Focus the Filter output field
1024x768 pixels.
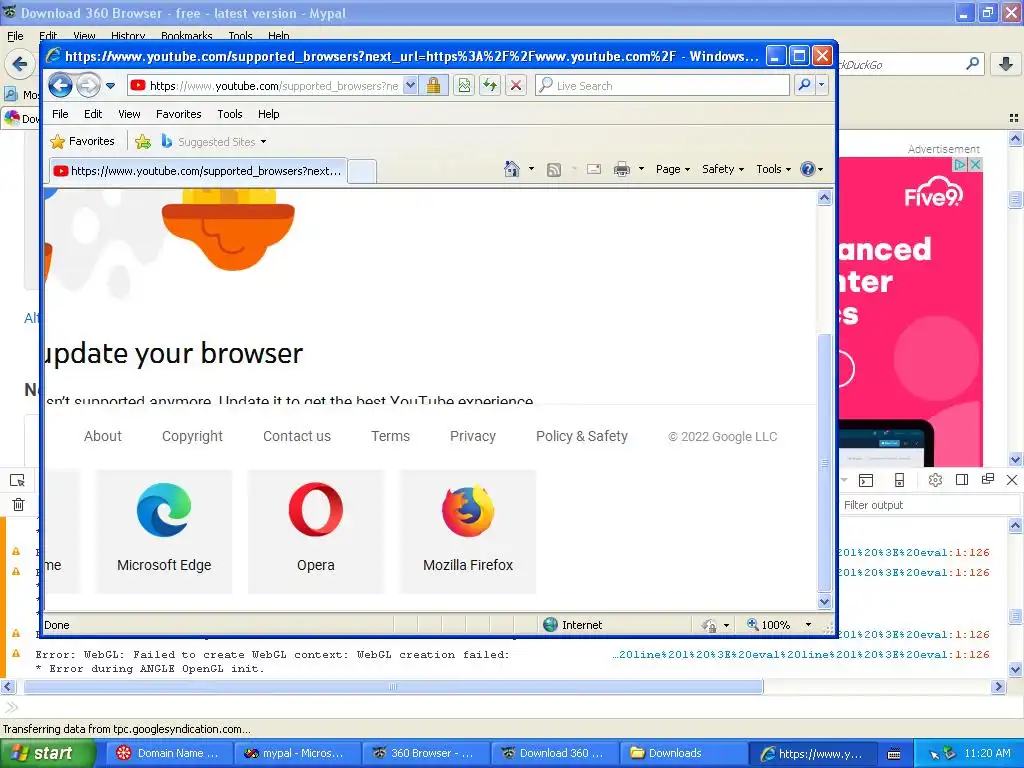[929, 505]
